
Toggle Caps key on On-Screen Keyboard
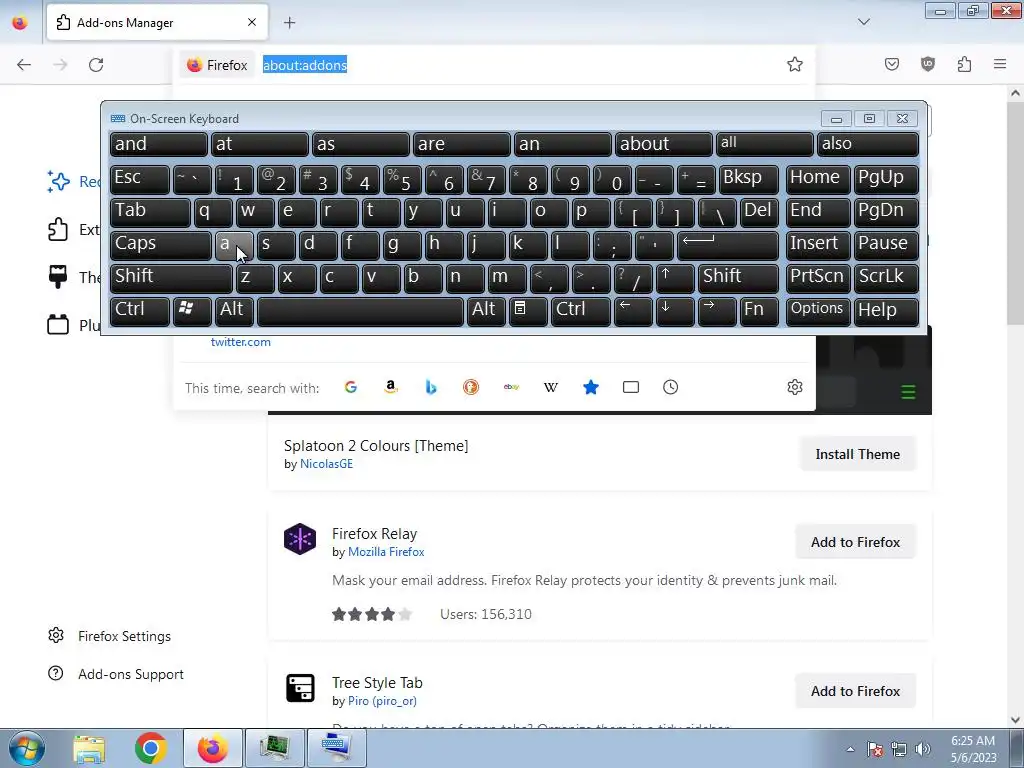[161, 244]
